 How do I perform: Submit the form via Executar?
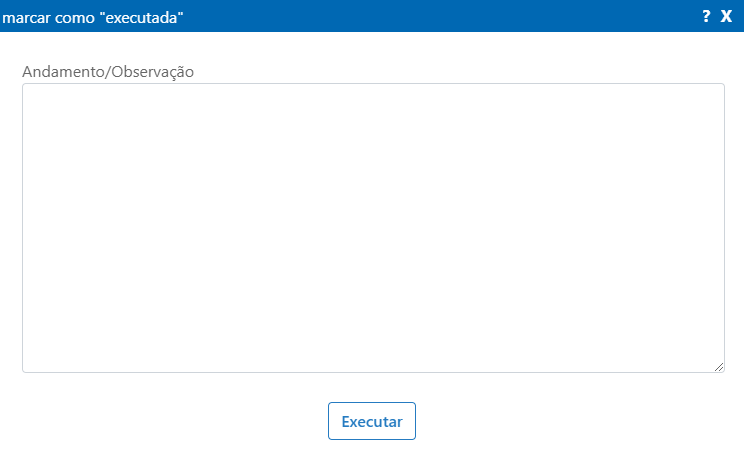372,421
